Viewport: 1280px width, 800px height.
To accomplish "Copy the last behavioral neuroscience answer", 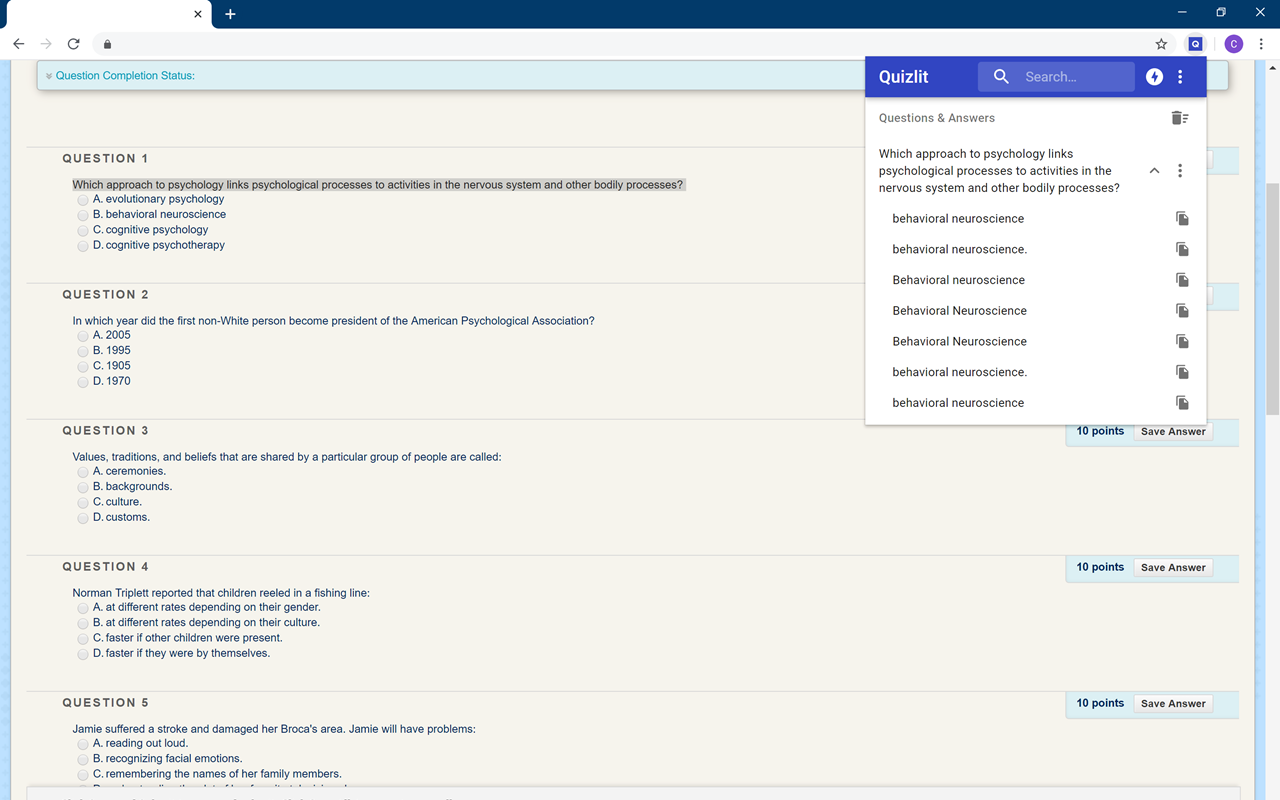I will click(1182, 402).
